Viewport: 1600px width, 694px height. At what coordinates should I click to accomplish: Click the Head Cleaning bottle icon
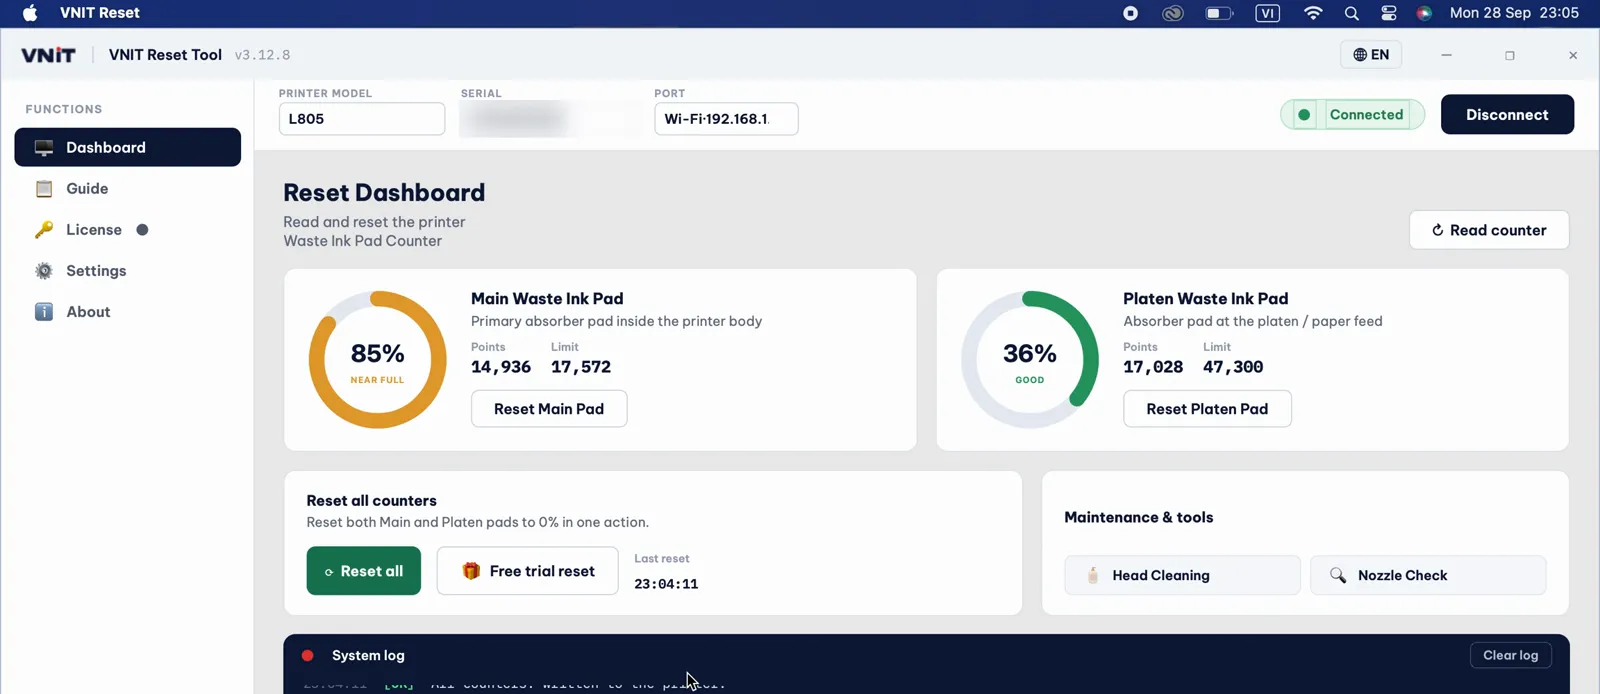point(1093,575)
